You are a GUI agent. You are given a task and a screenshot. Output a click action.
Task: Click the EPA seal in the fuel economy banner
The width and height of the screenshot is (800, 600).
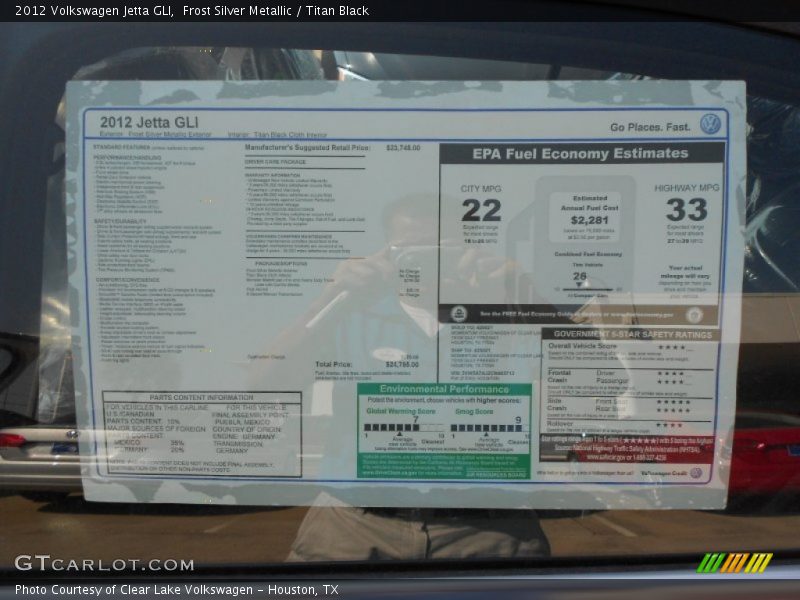pos(458,314)
